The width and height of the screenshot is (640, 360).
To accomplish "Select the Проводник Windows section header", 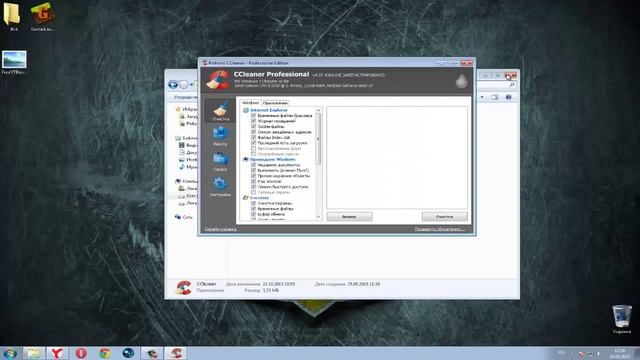I will point(273,160).
